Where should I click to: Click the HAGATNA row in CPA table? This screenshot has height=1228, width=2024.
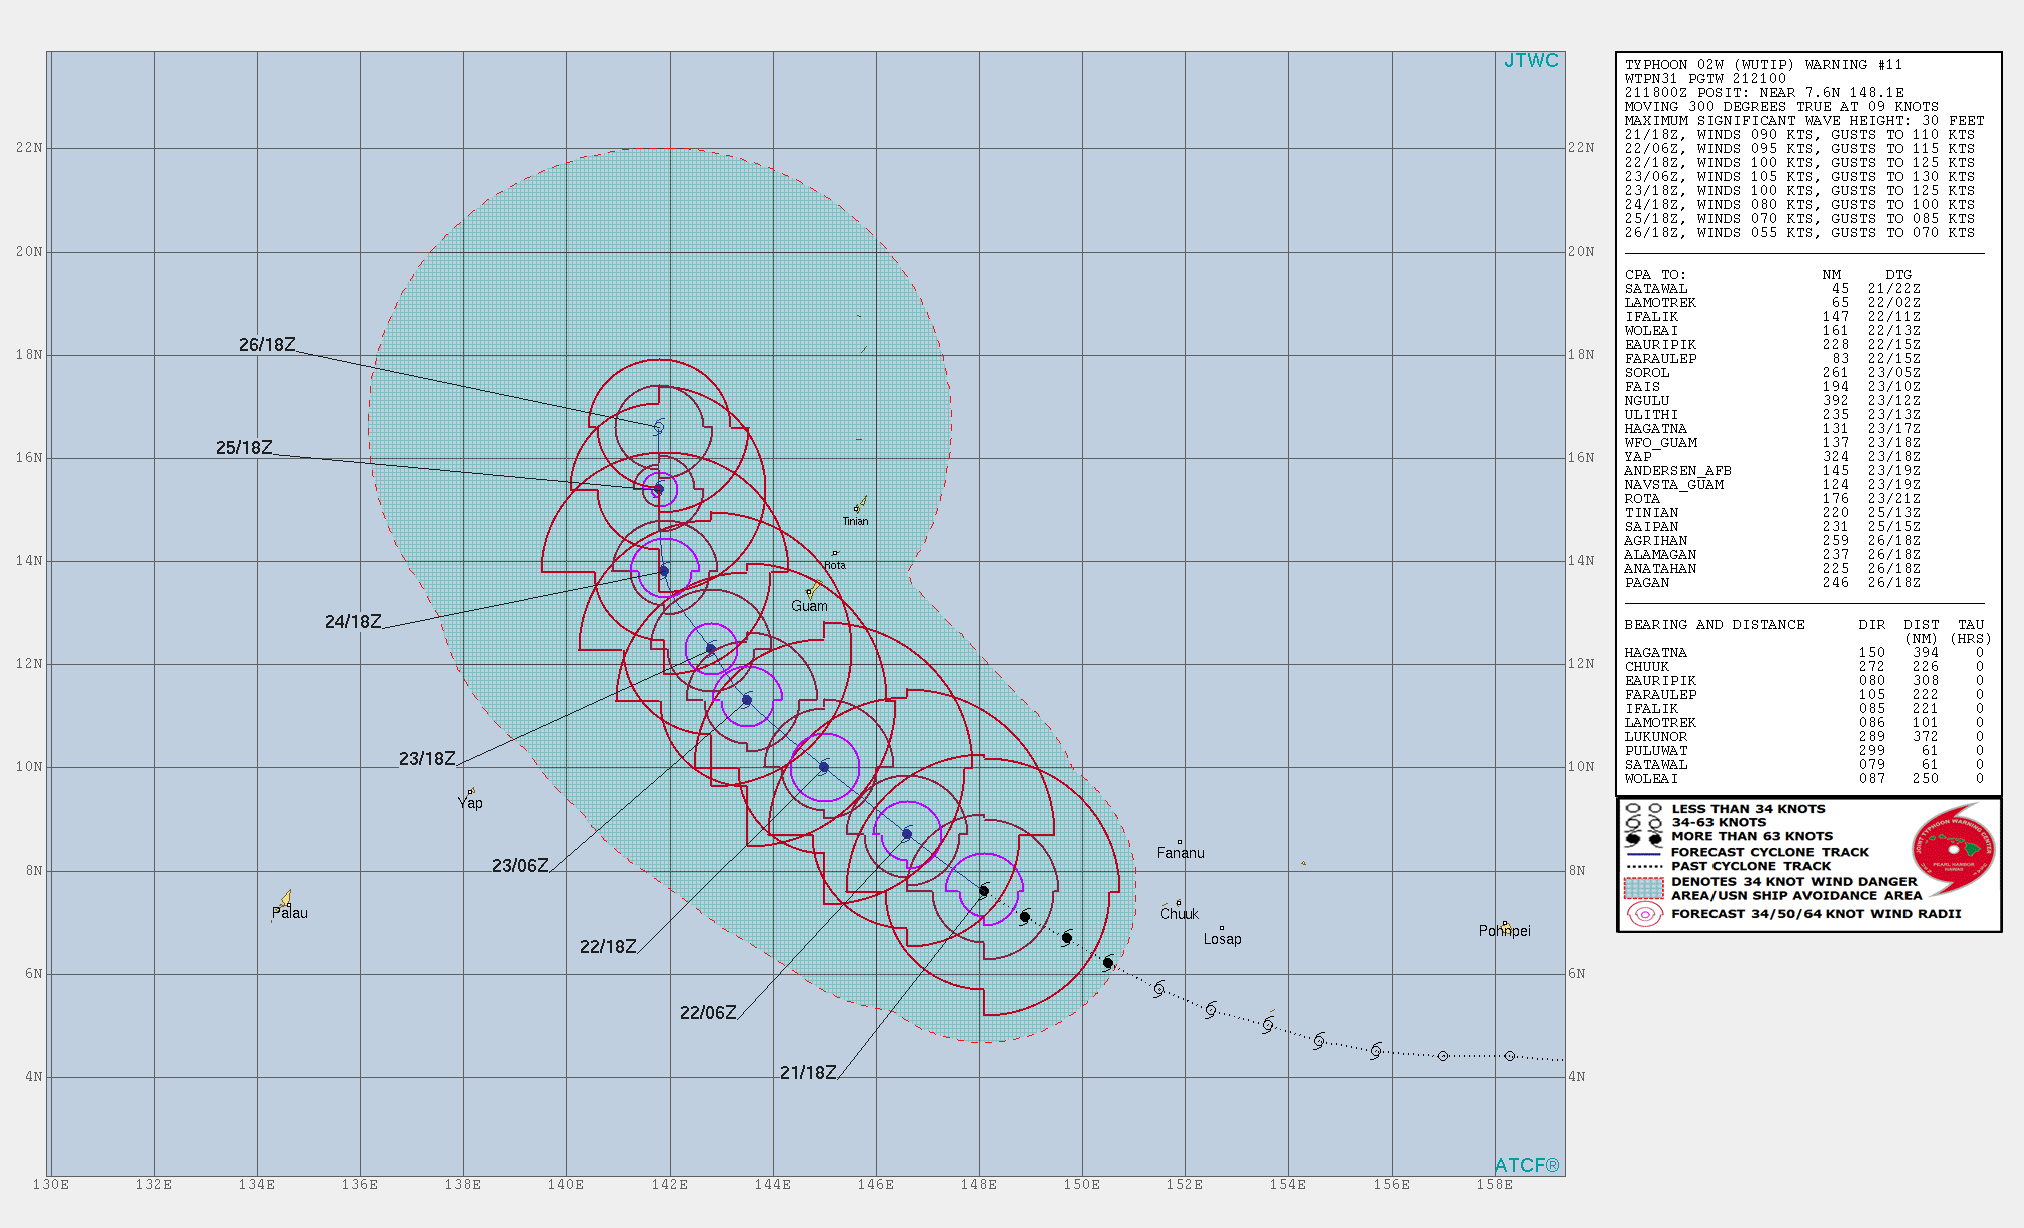coord(1772,429)
